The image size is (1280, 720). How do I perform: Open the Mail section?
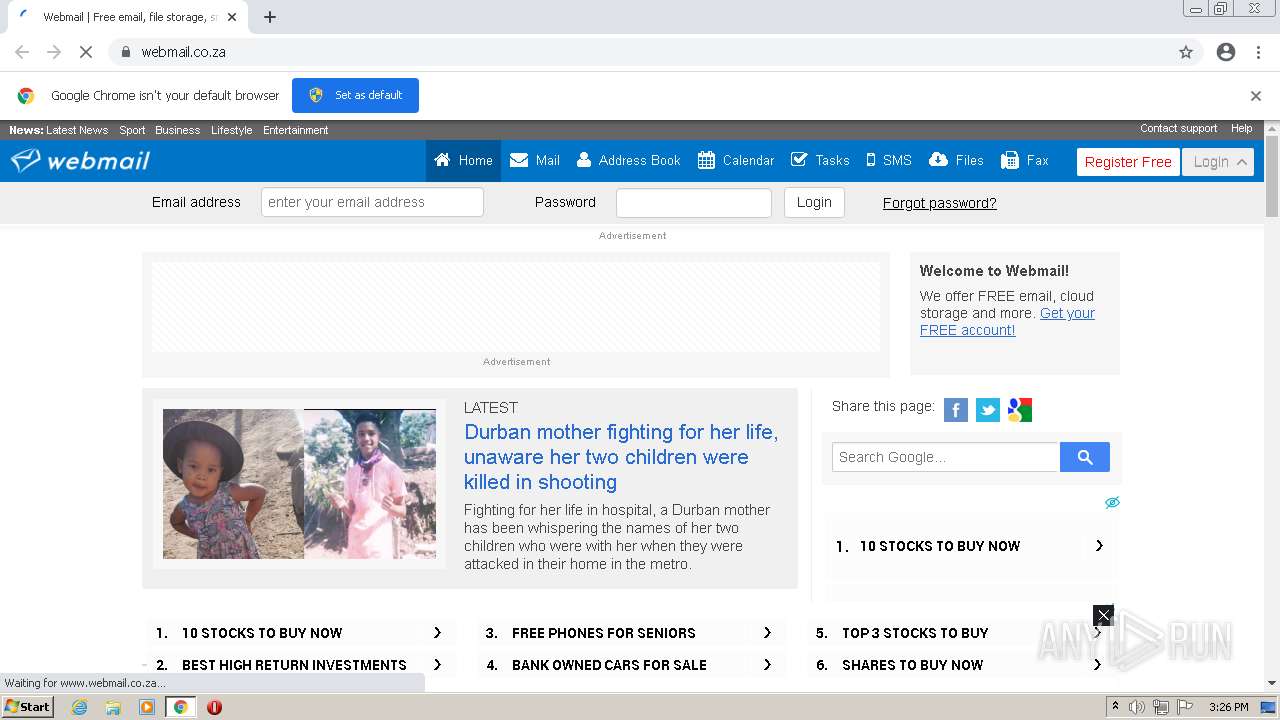(534, 161)
